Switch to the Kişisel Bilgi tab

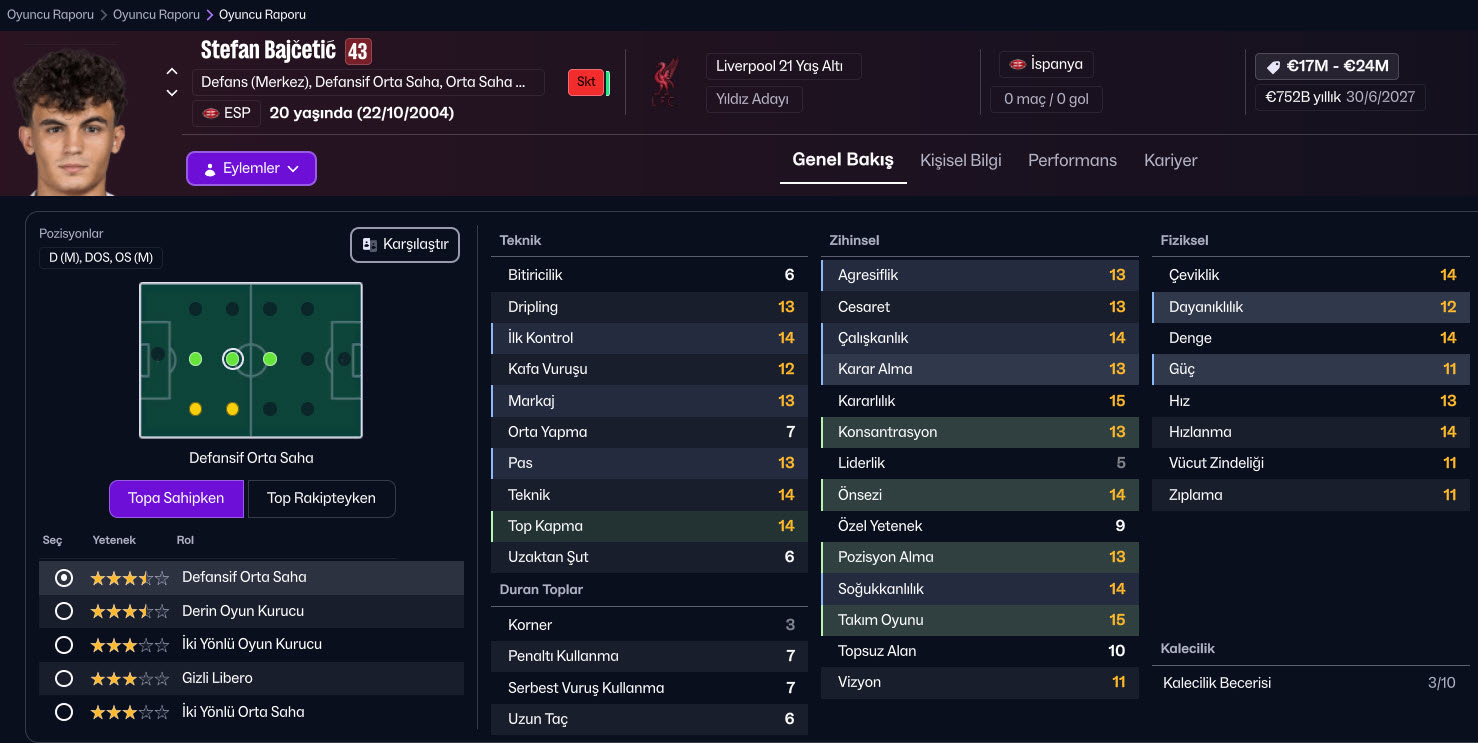point(960,160)
